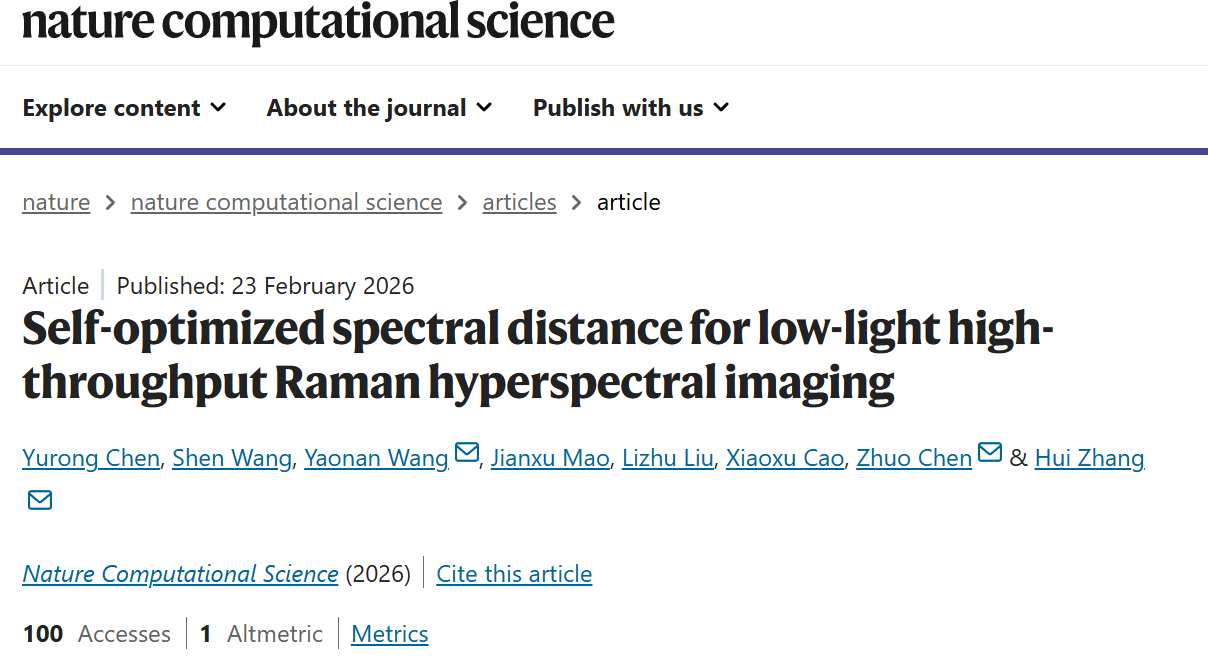Click Cite this article link
This screenshot has height=670, width=1208.
(514, 574)
